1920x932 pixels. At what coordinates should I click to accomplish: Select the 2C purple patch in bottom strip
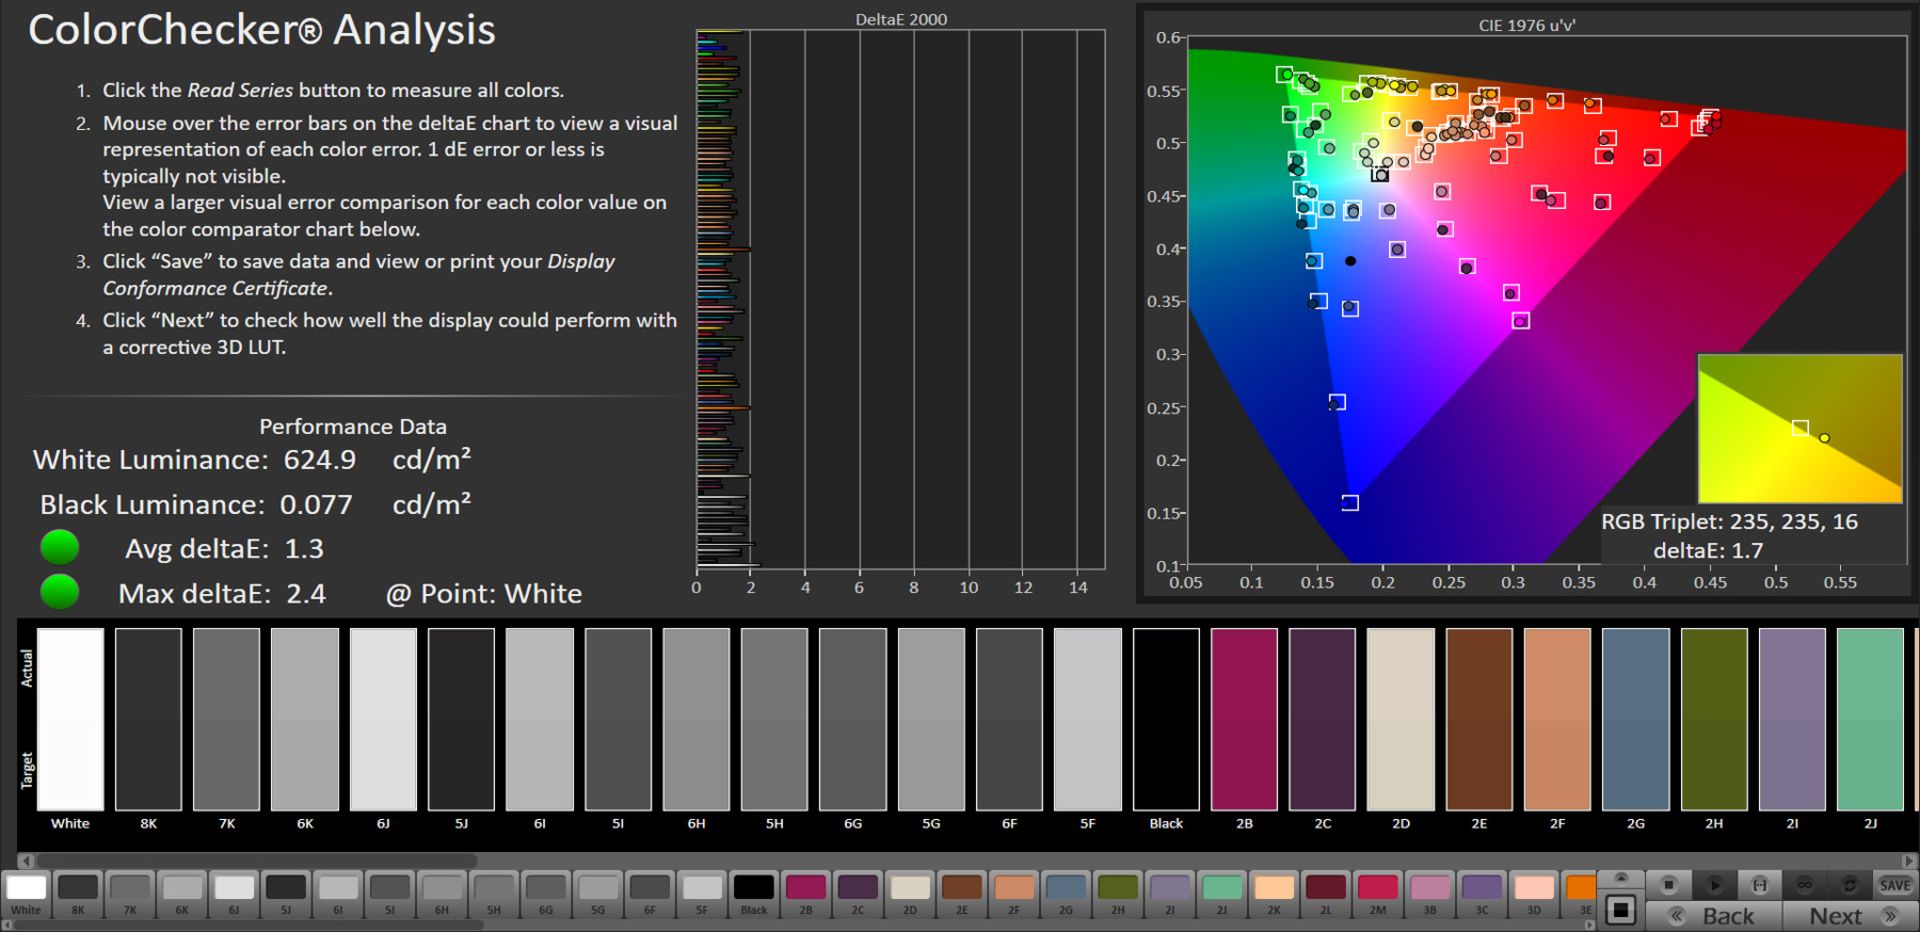pos(858,894)
